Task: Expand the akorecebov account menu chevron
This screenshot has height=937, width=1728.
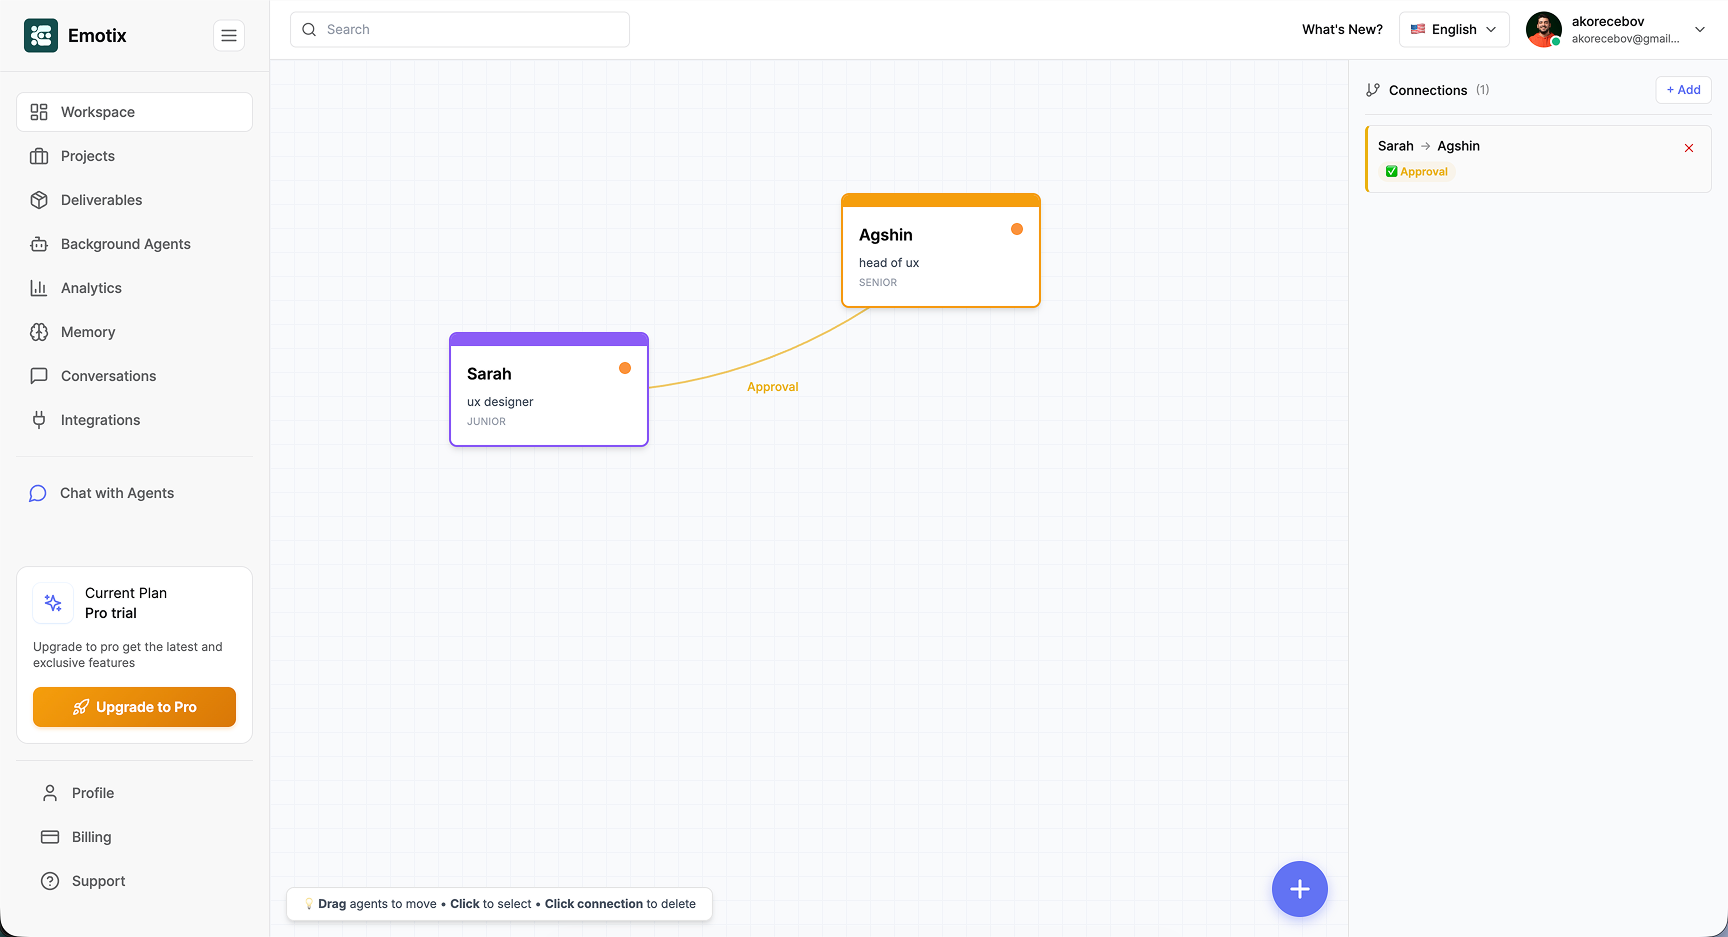Action: [1700, 29]
